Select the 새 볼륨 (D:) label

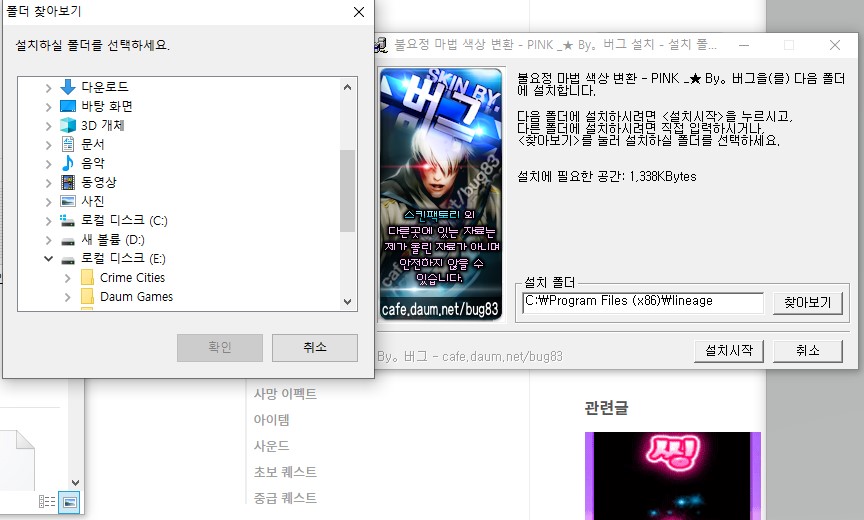(112, 240)
